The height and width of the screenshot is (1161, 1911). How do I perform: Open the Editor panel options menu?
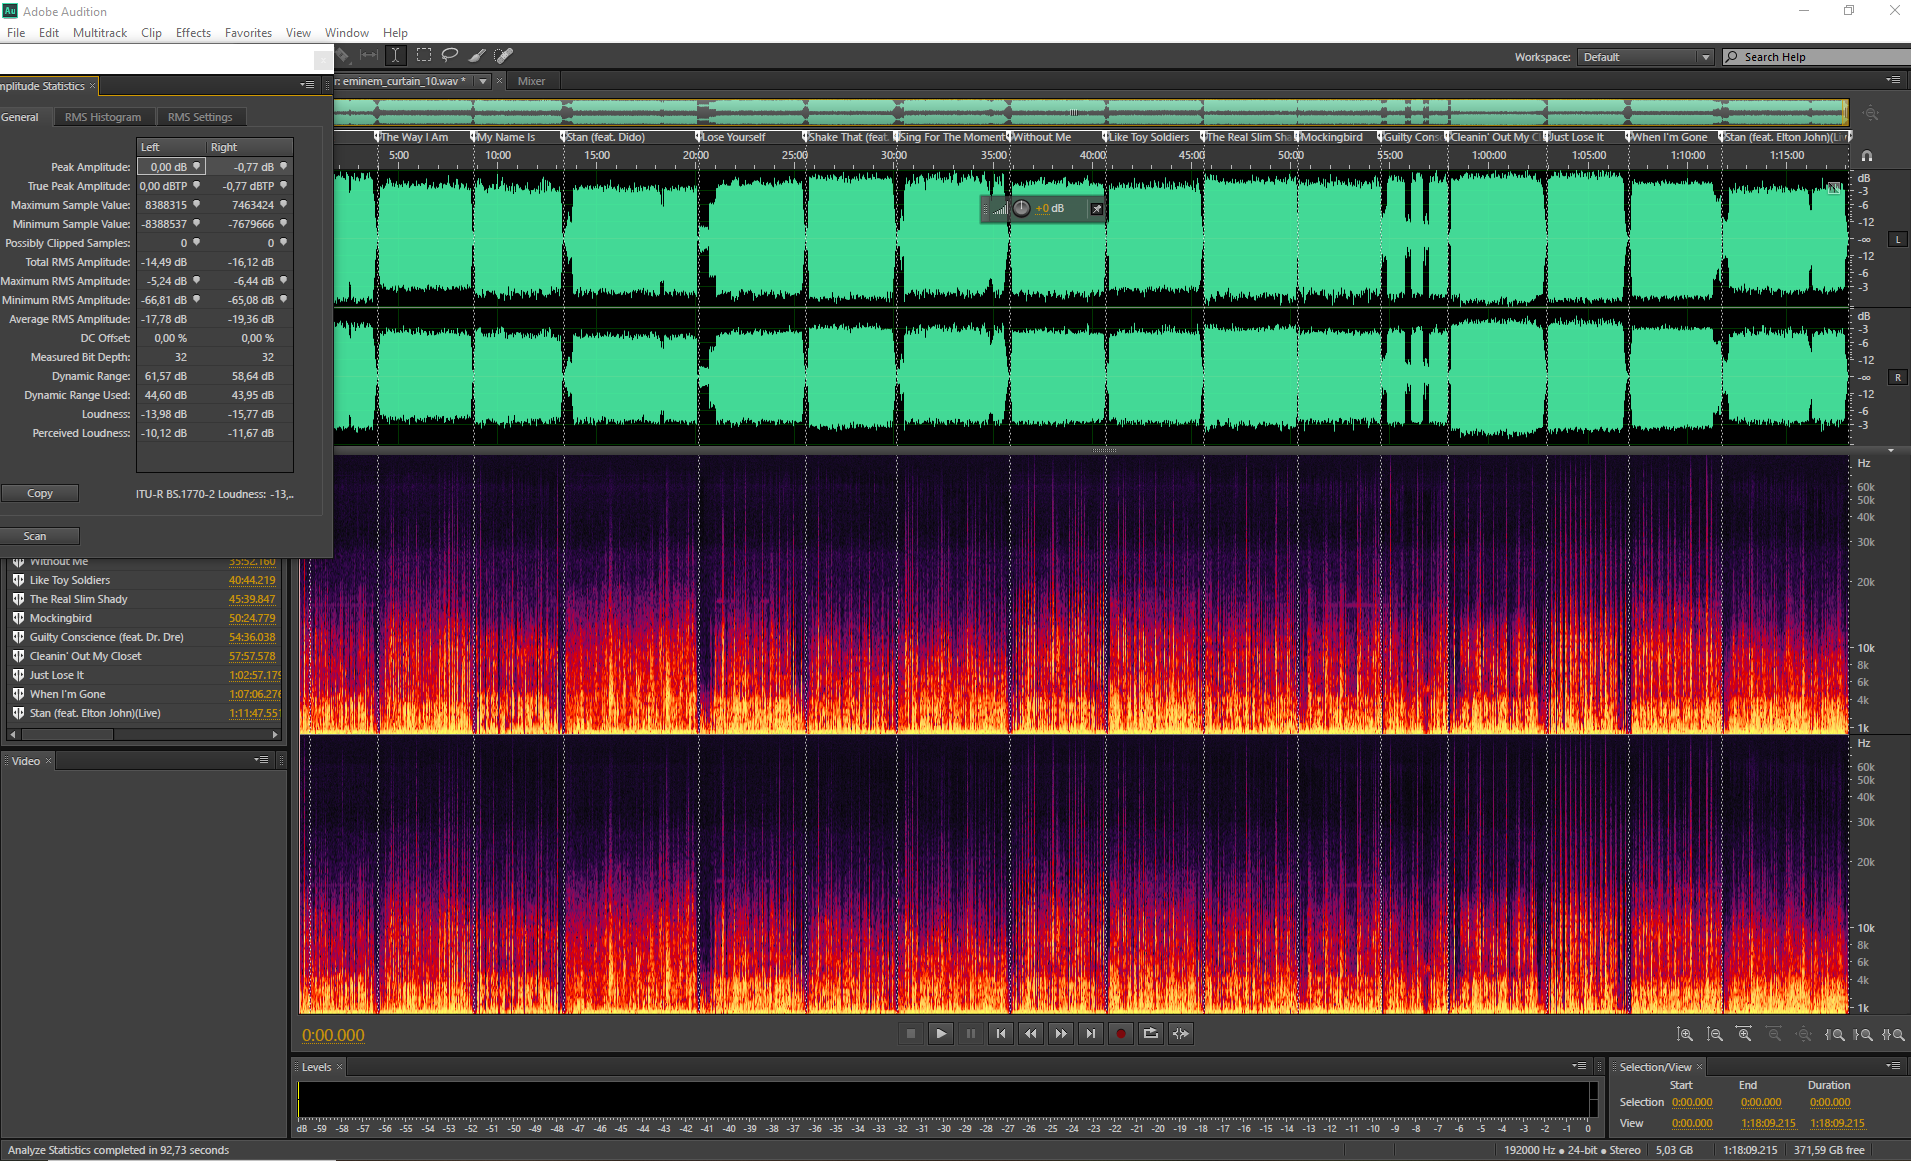1893,80
